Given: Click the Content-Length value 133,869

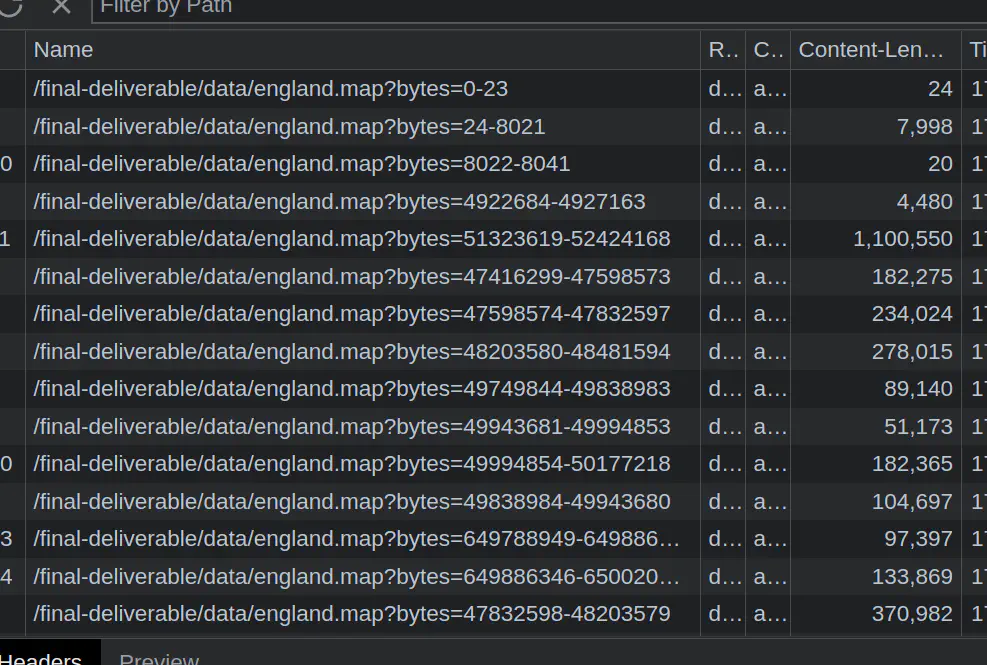Looking at the screenshot, I should tap(912, 577).
